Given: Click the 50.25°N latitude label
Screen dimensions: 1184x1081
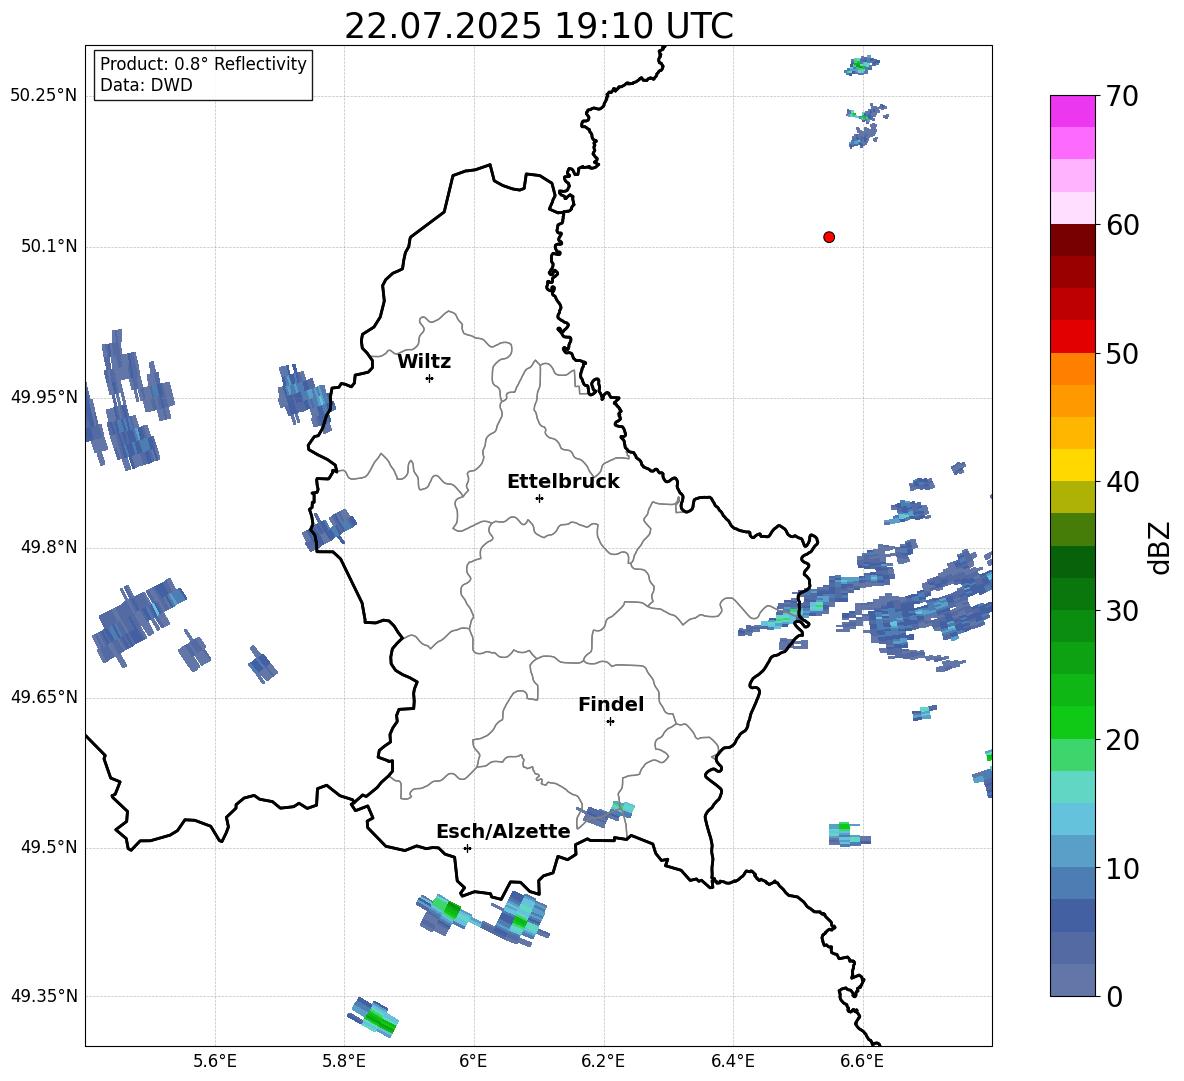Looking at the screenshot, I should [x=44, y=96].
